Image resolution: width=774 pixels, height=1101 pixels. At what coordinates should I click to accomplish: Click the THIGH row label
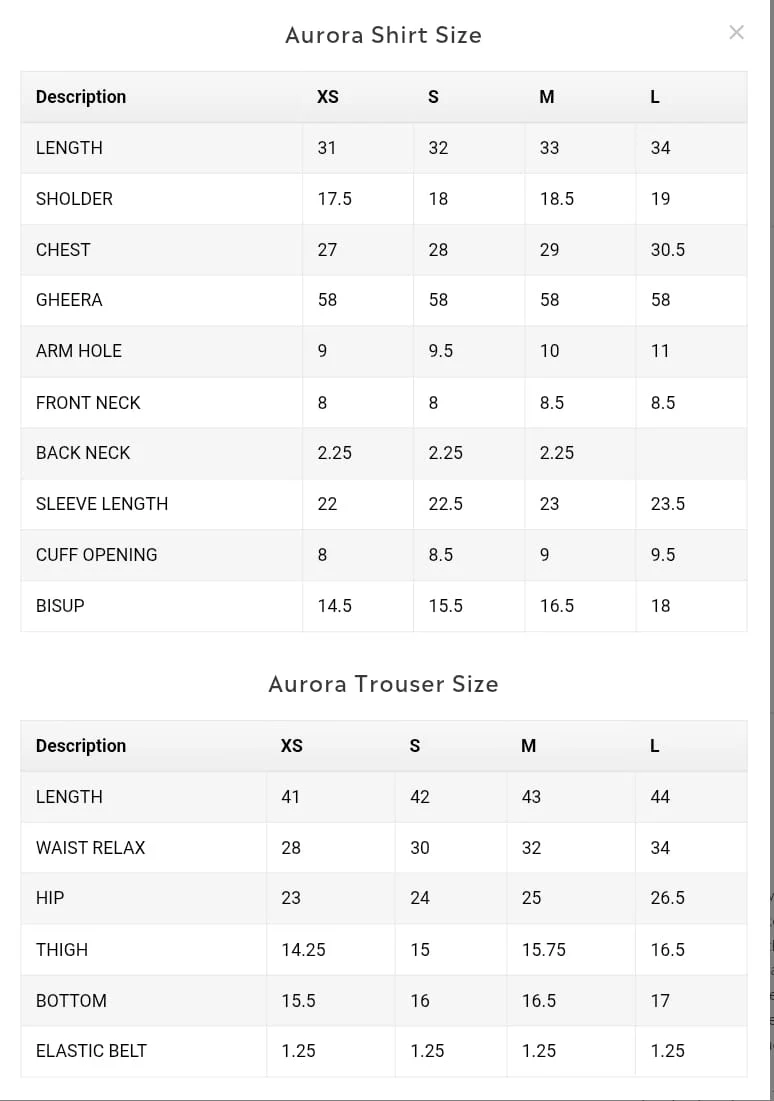(62, 950)
